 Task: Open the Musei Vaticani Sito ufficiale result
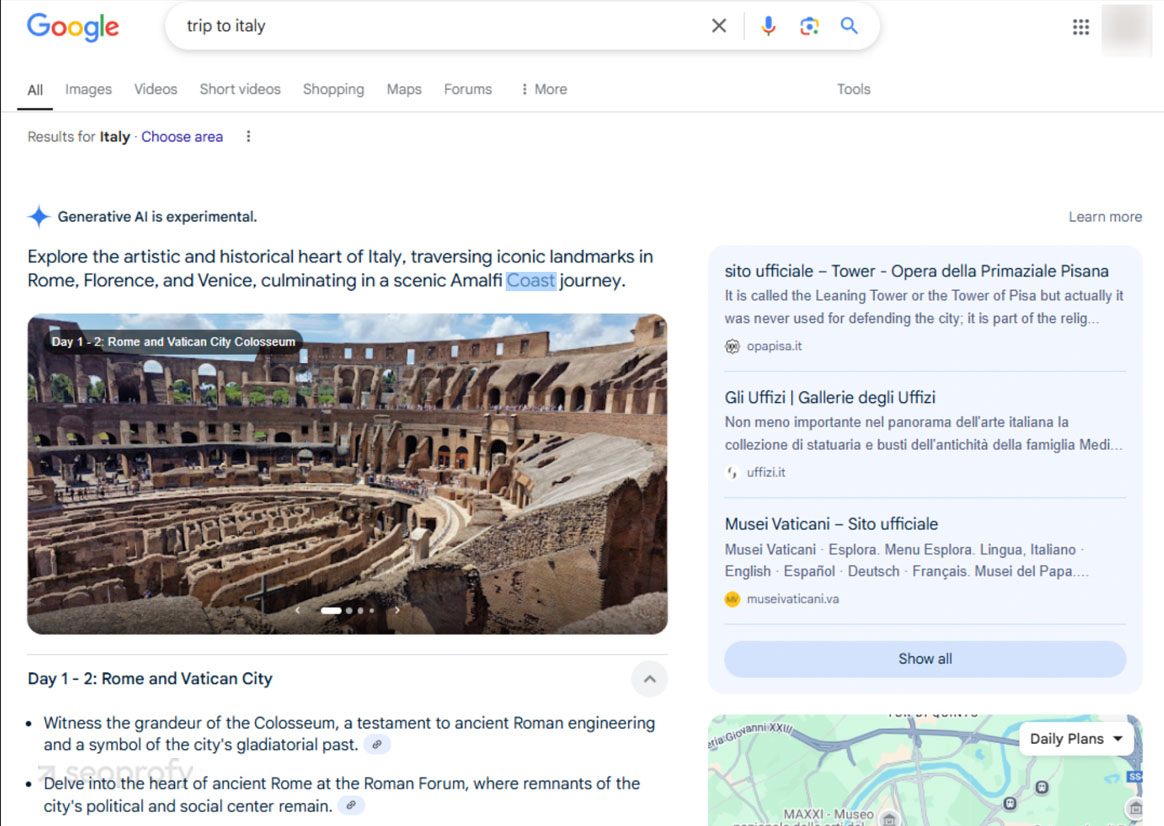pyautogui.click(x=831, y=524)
